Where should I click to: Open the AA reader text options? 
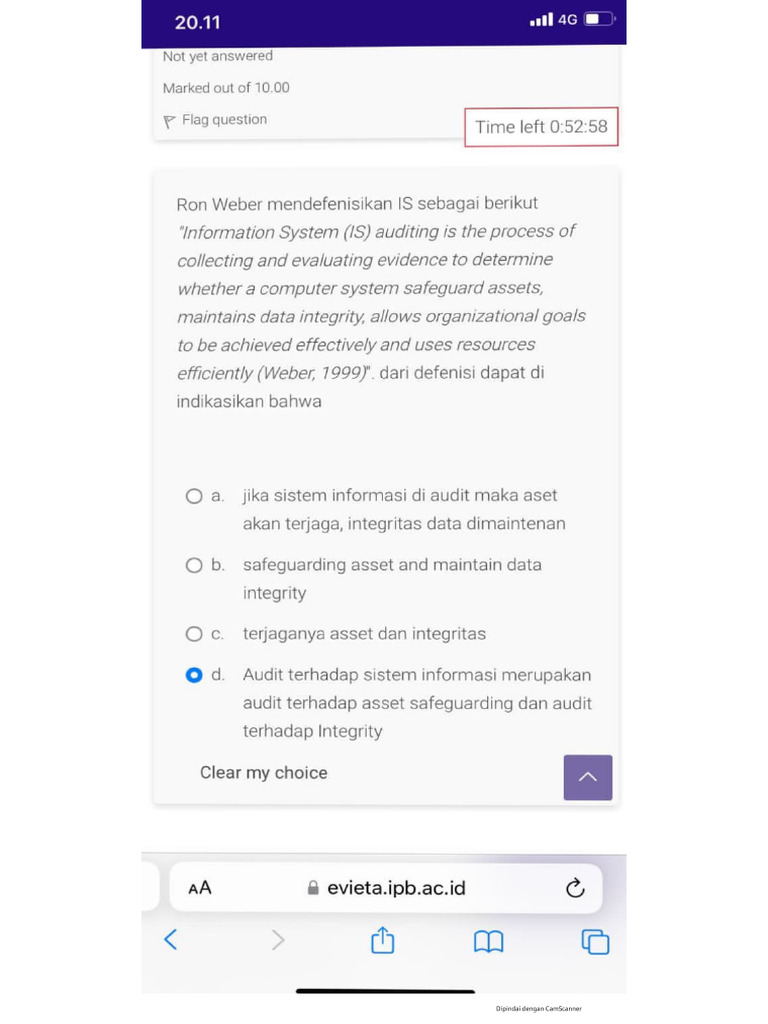[200, 888]
